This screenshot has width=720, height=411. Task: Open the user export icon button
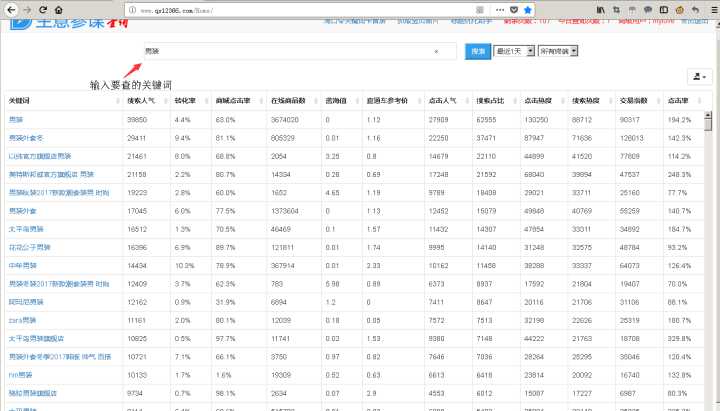point(695,76)
